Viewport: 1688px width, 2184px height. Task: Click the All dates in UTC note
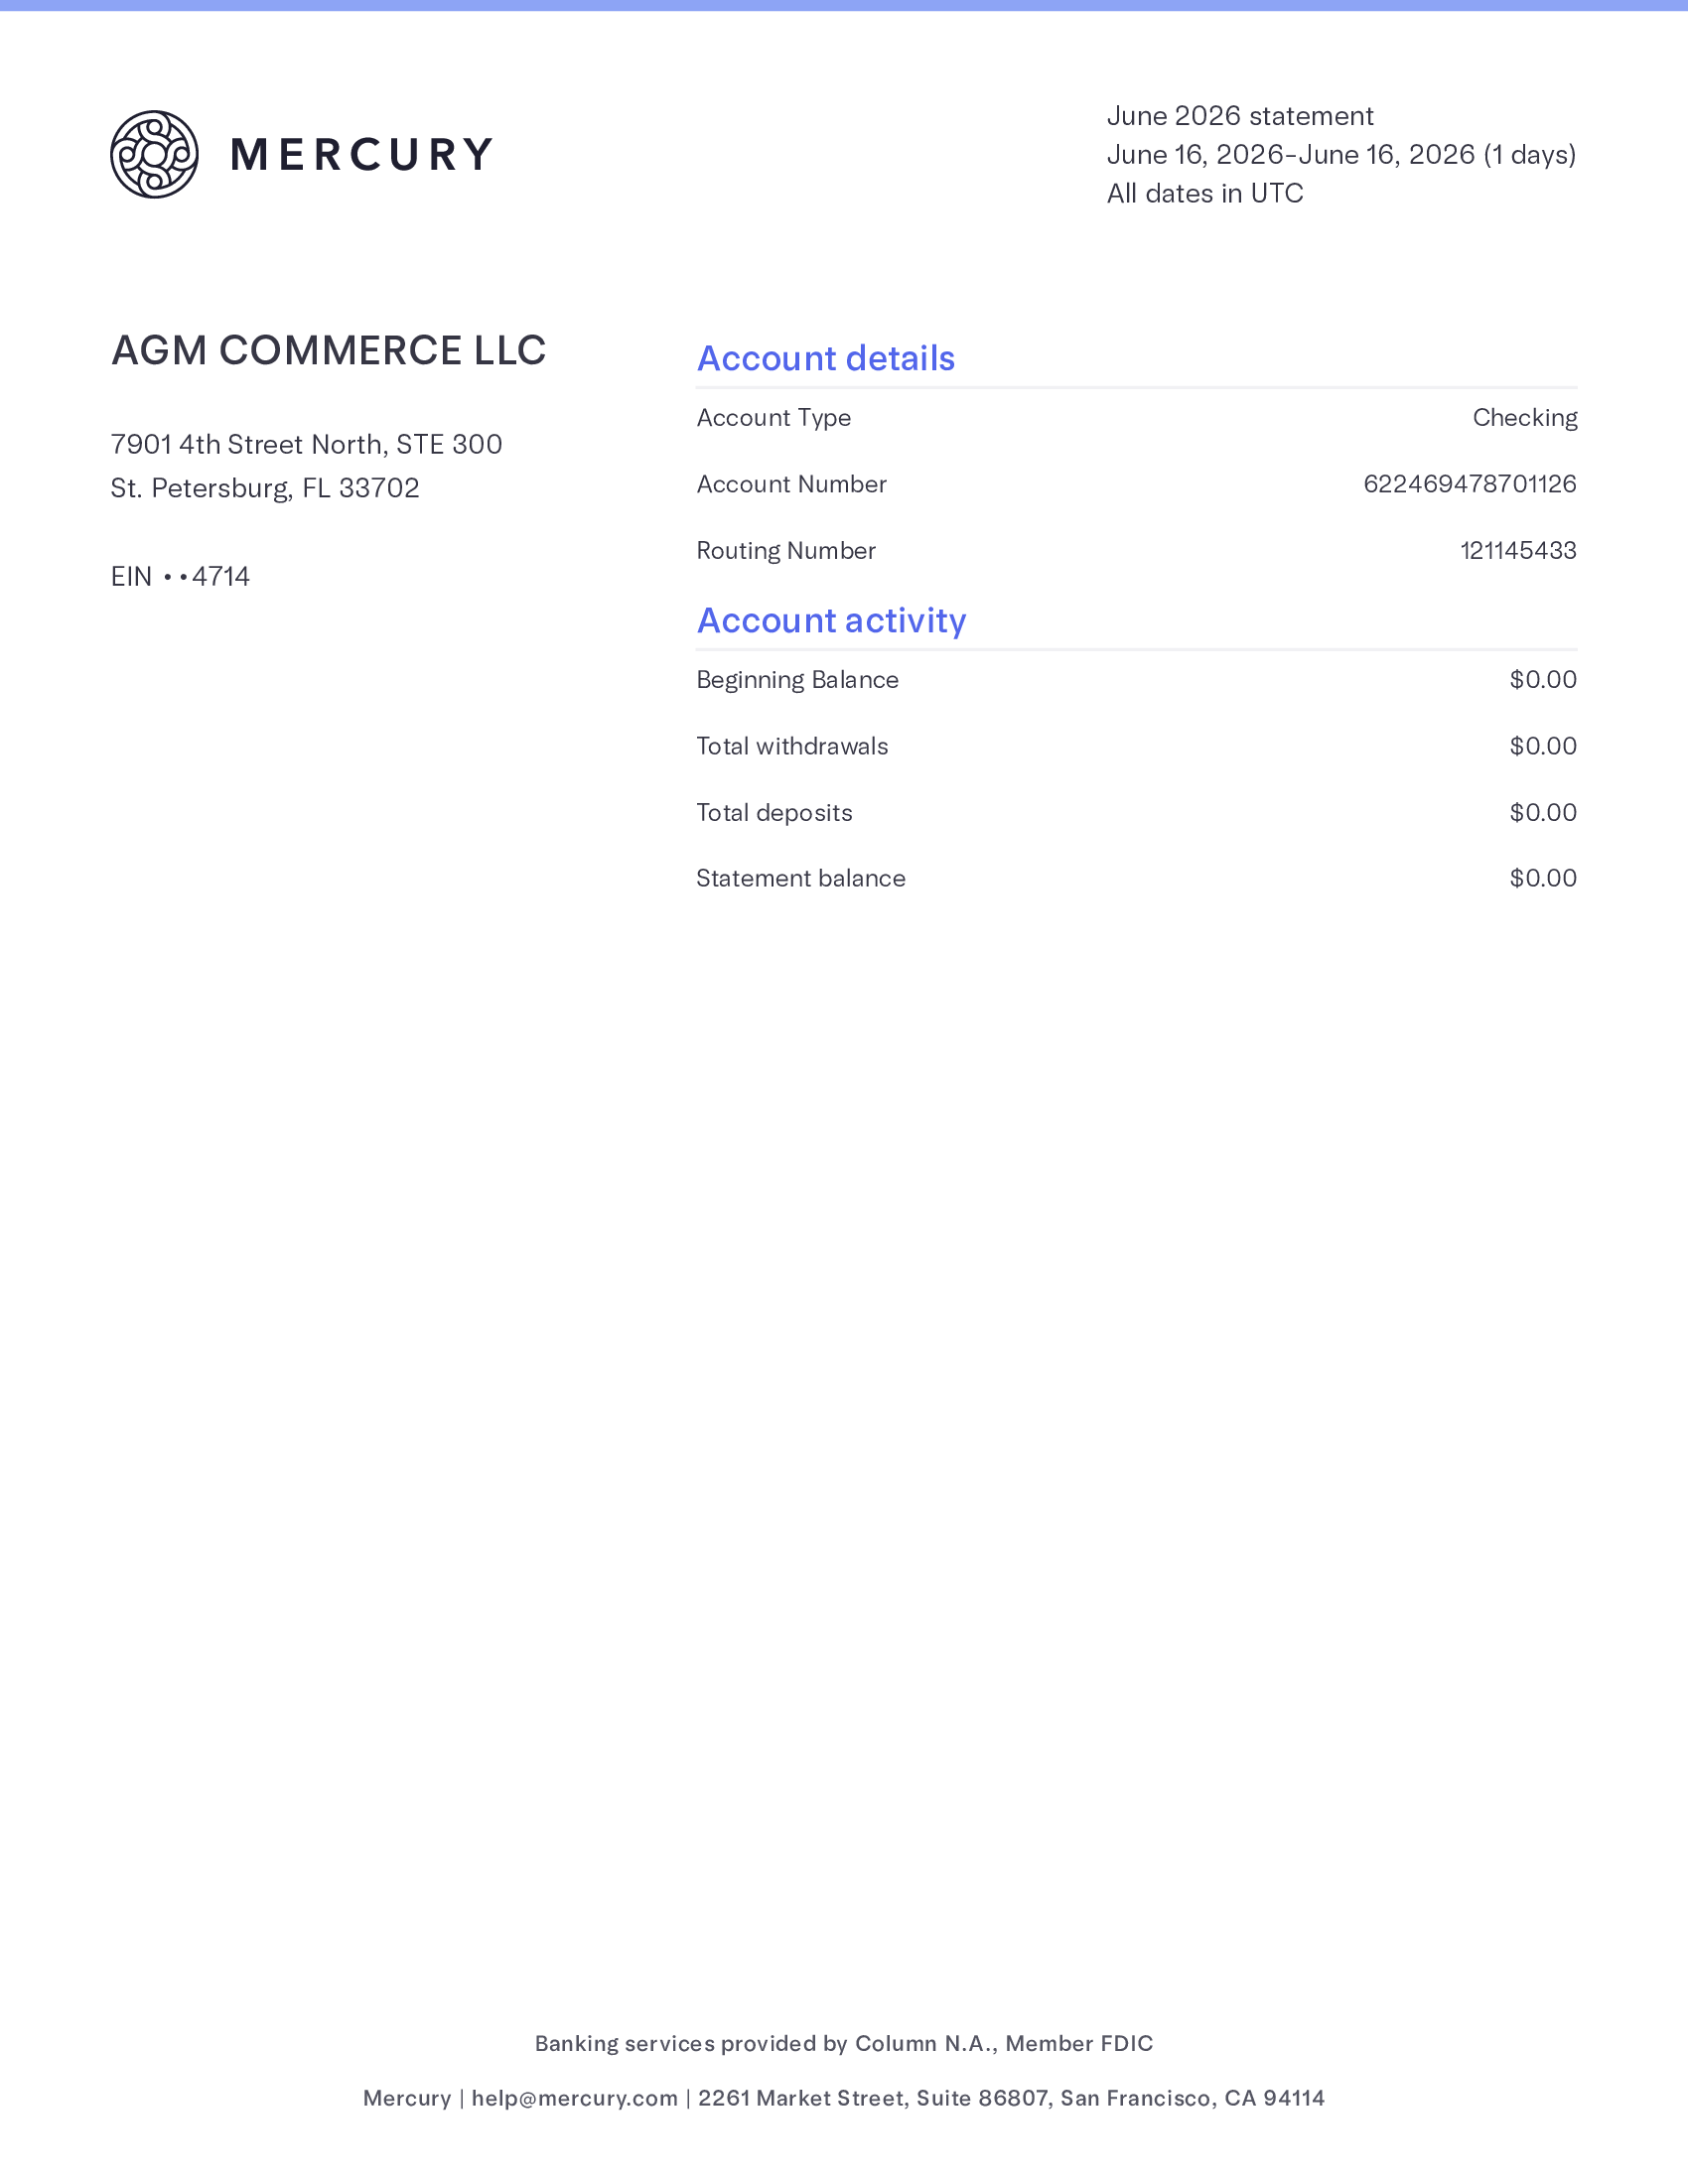click(1205, 193)
